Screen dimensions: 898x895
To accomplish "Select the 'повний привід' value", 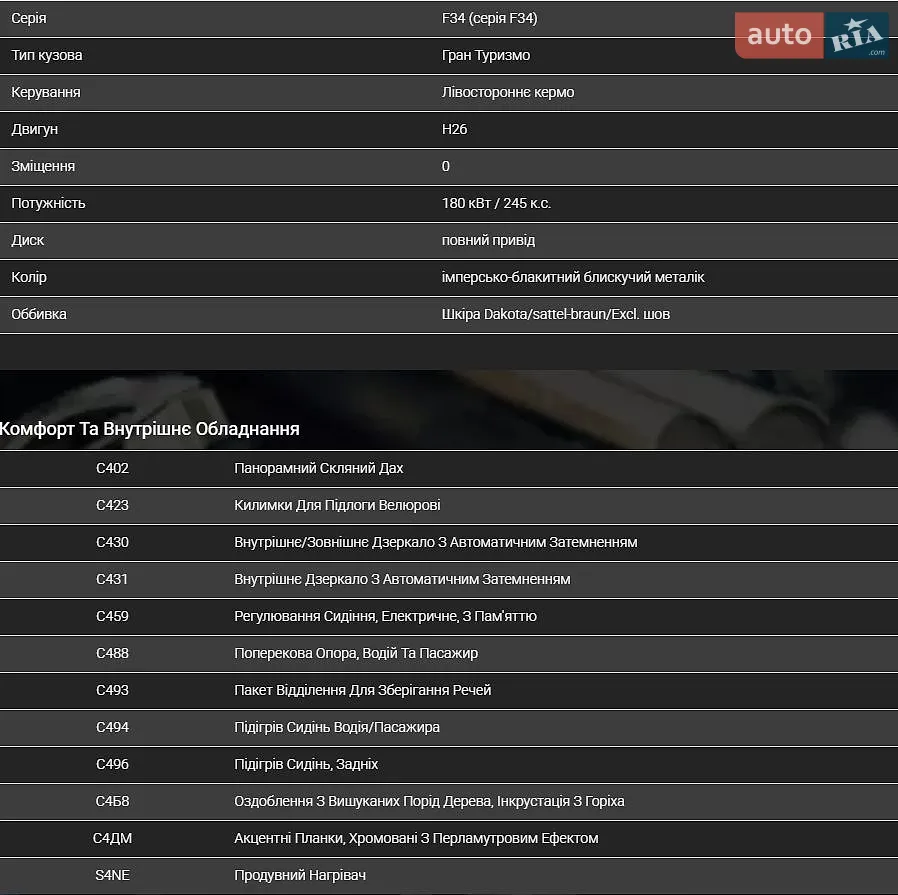I will click(x=489, y=240).
